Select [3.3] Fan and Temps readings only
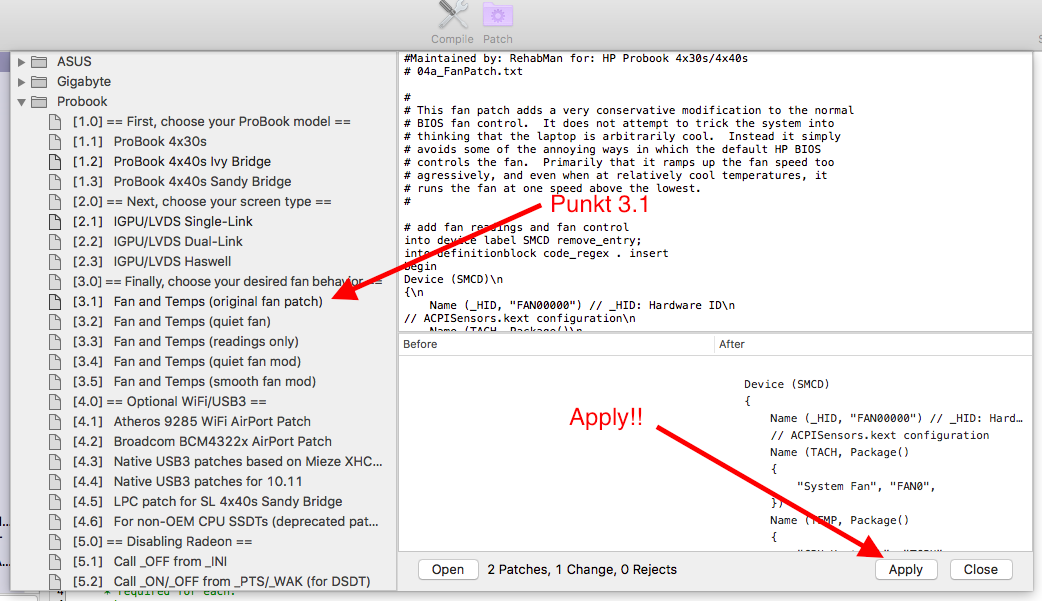This screenshot has height=601, width=1042. click(185, 341)
